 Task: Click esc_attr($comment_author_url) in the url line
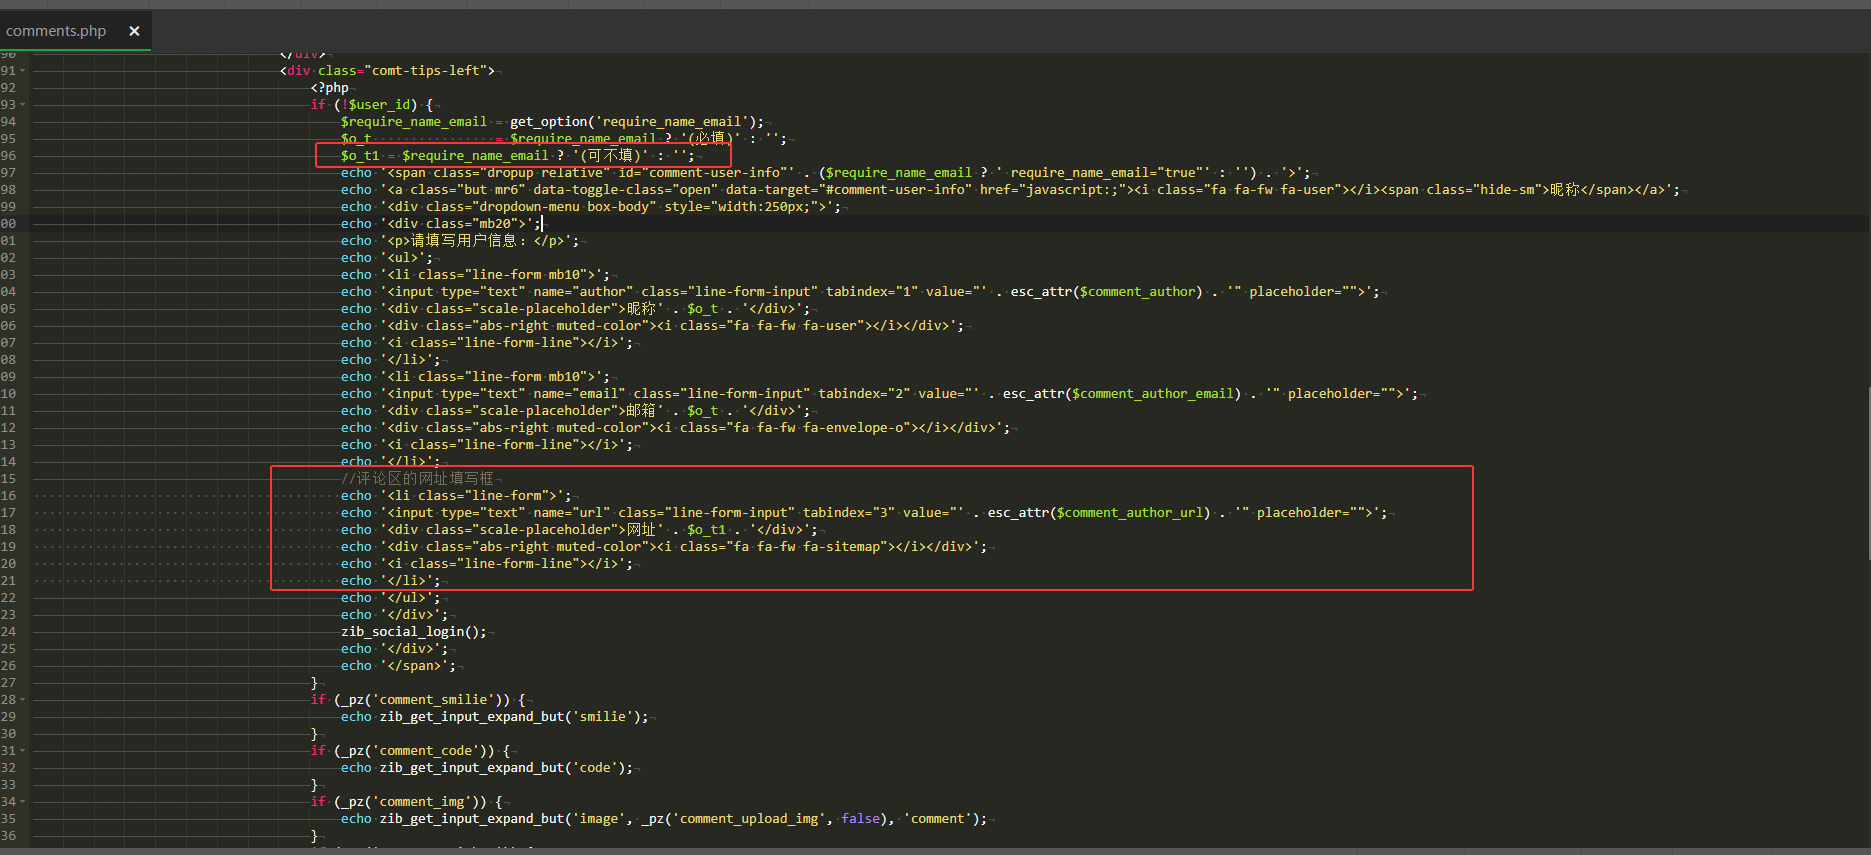(1099, 513)
